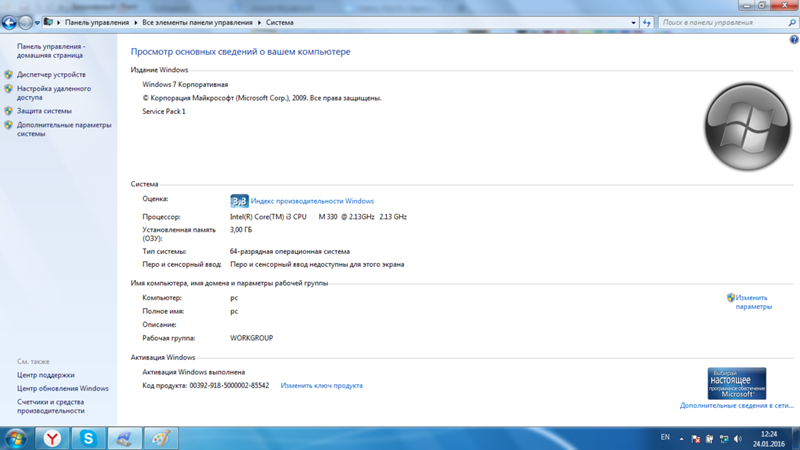This screenshot has height=450, width=800.
Task: Click the '3,00 ГБ' installed memory value
Action: click(x=241, y=230)
